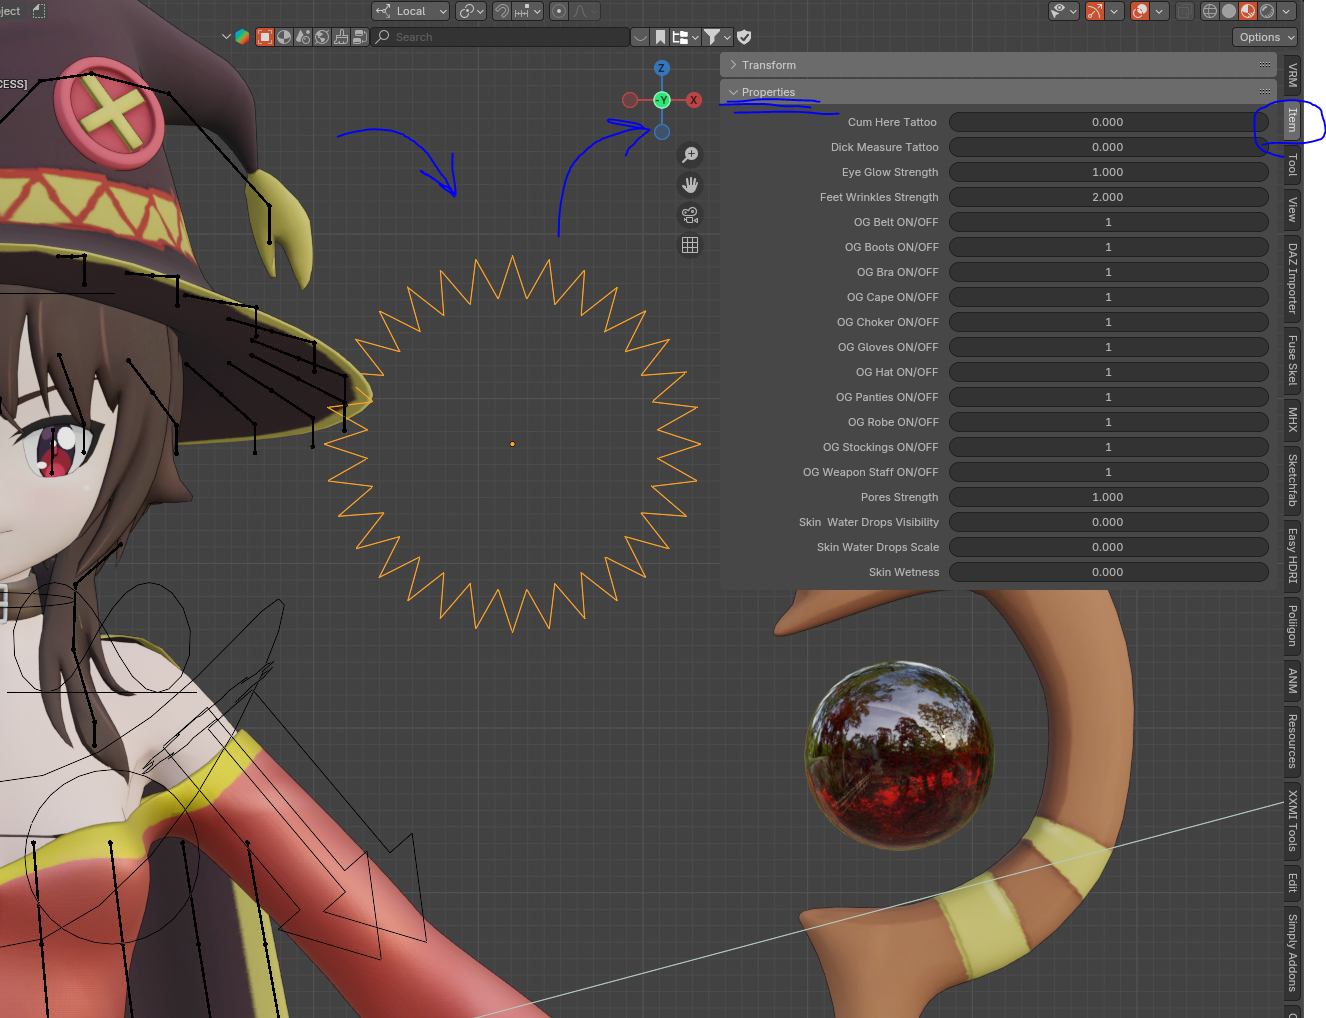Select wireframe viewport shading
The height and width of the screenshot is (1018, 1326).
click(x=1210, y=11)
